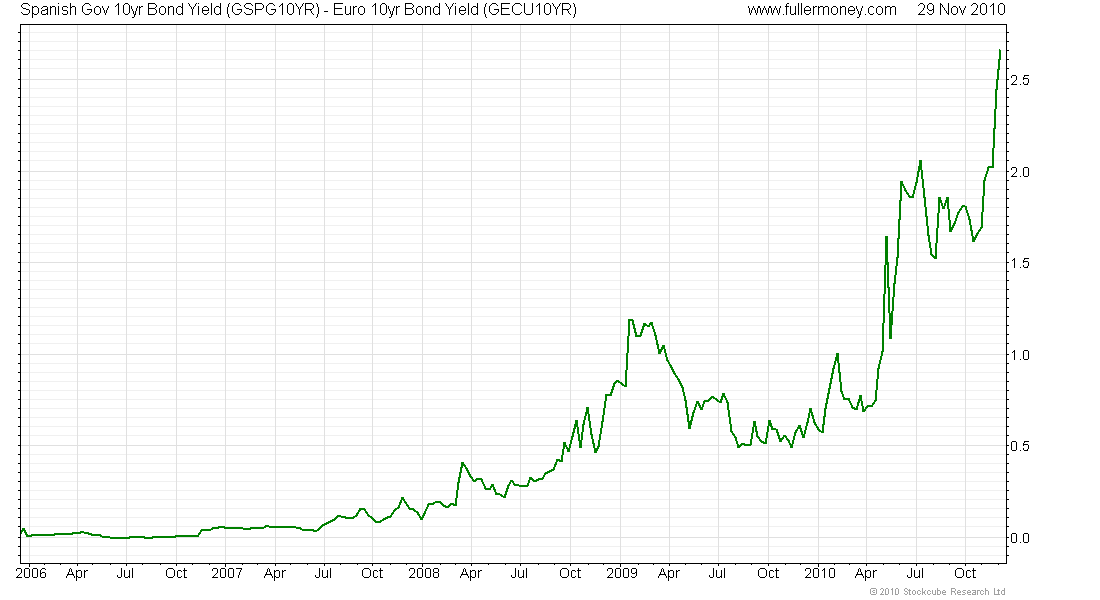
Task: Click the 'Euro 10yr Bond Yield (GECU10YR)' title part
Action: pos(455,10)
